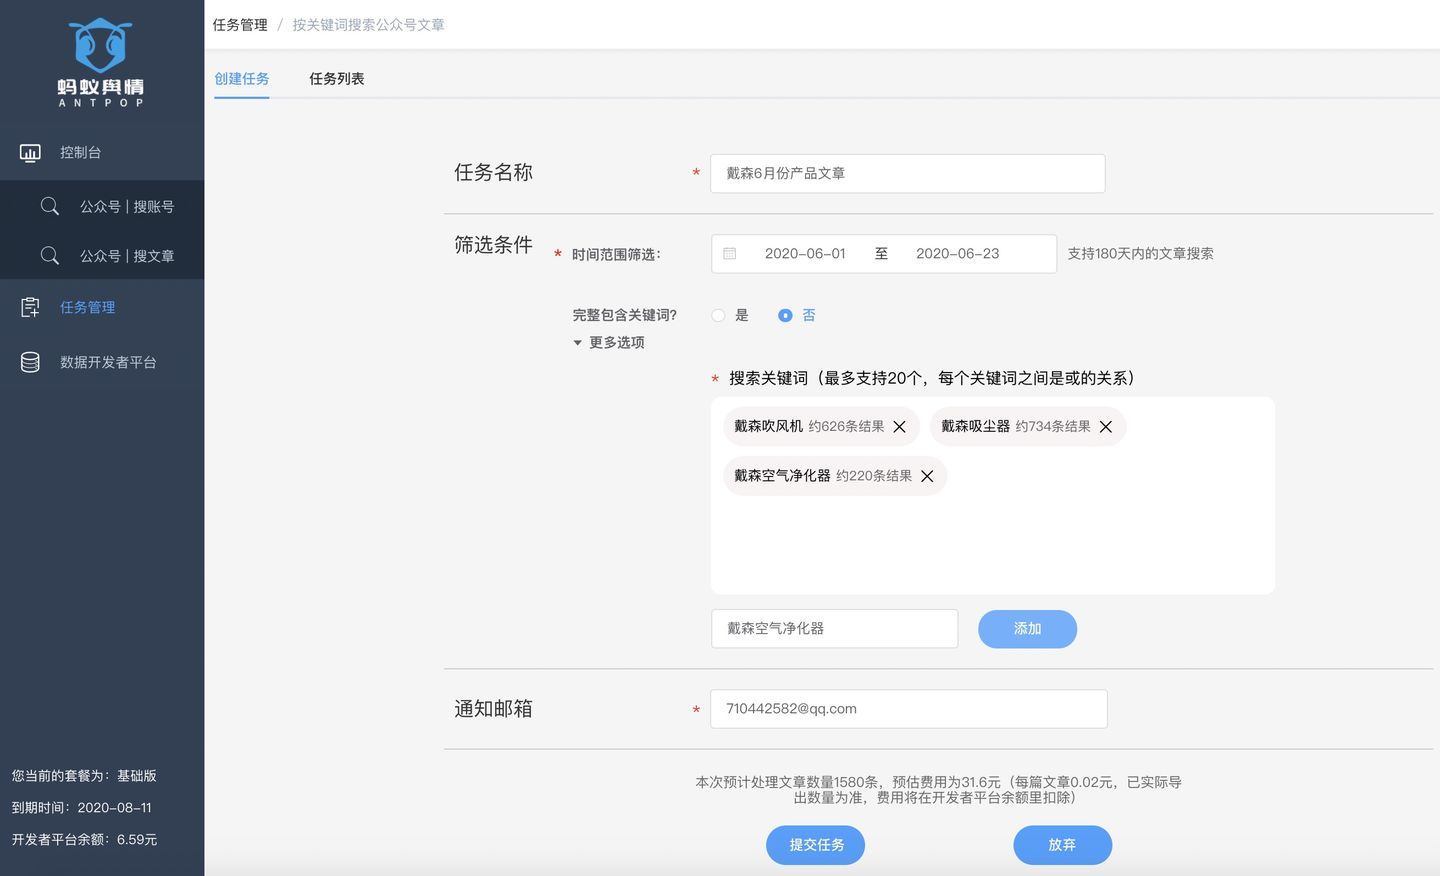The height and width of the screenshot is (876, 1440).
Task: Remove the 戴森空气净化器 keyword tag
Action: click(x=927, y=476)
